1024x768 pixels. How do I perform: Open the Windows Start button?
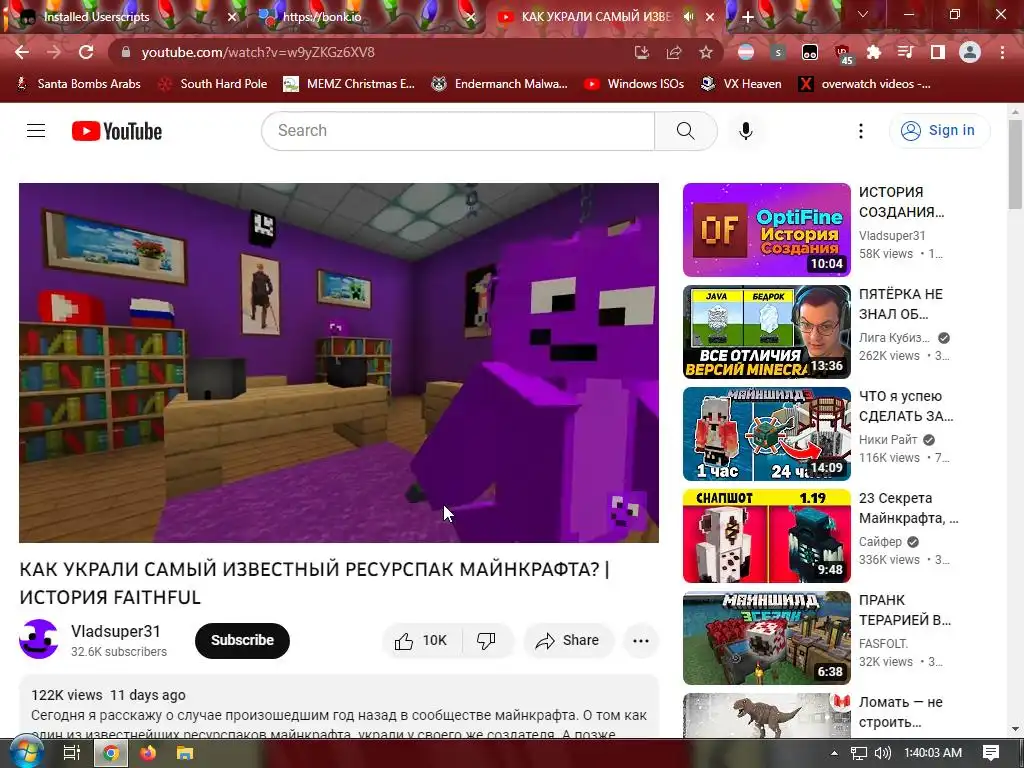coord(26,753)
